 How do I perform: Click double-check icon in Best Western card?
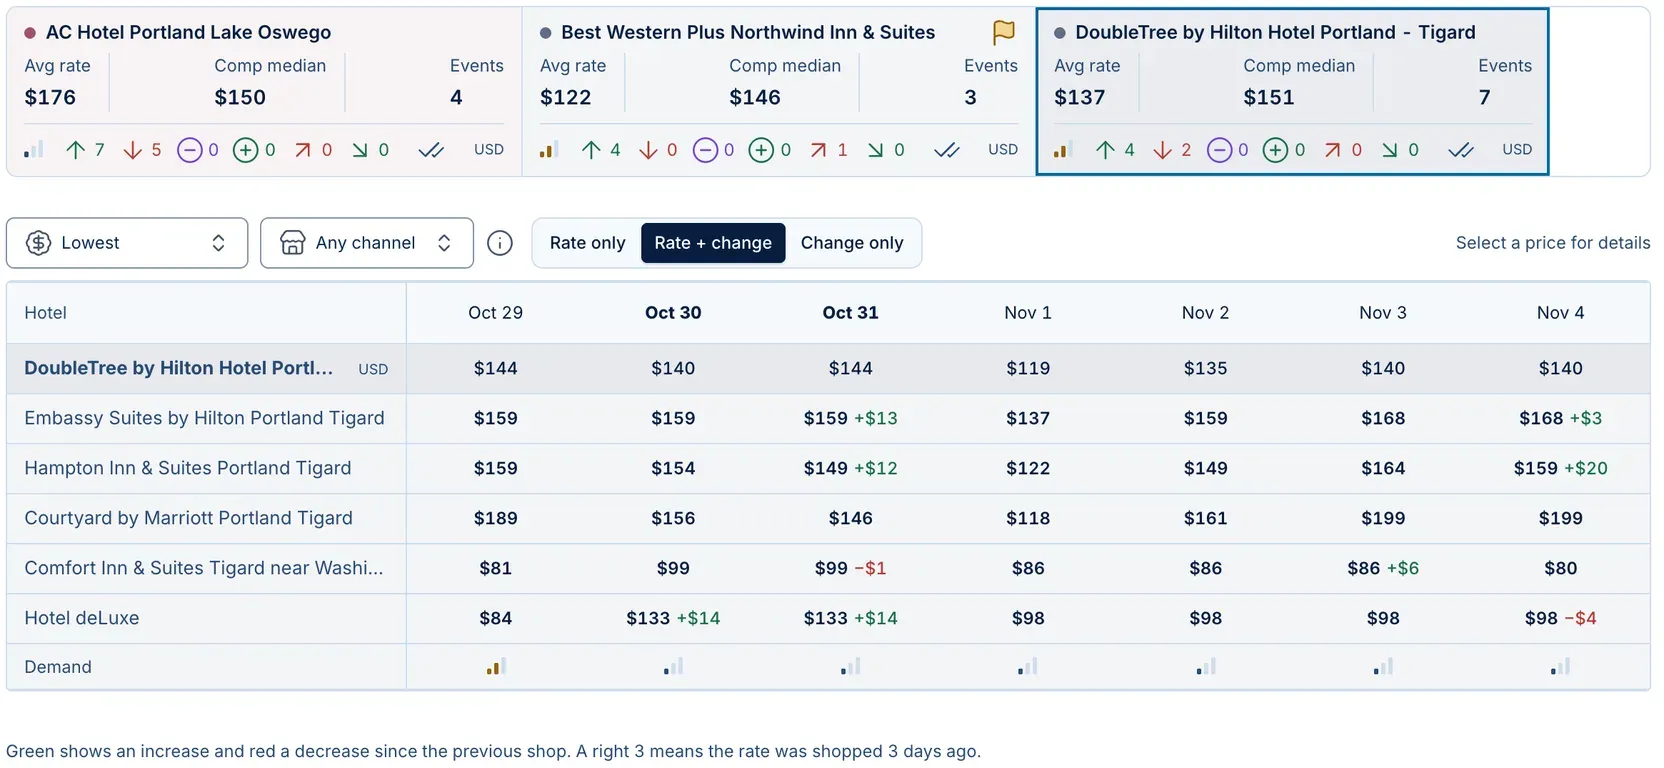946,150
